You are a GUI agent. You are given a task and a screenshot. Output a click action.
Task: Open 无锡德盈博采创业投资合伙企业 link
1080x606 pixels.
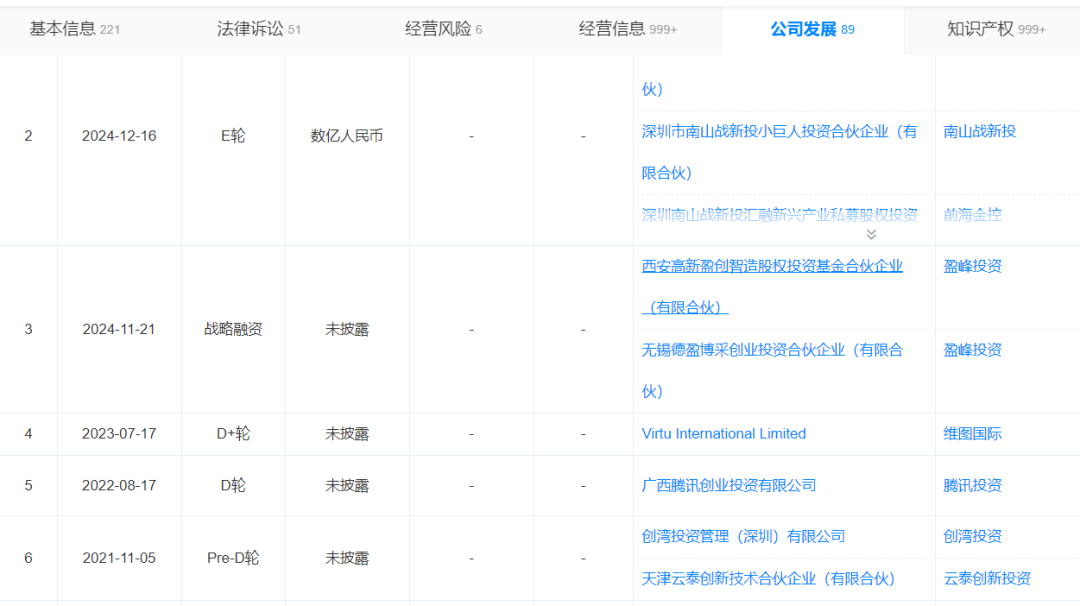771,370
